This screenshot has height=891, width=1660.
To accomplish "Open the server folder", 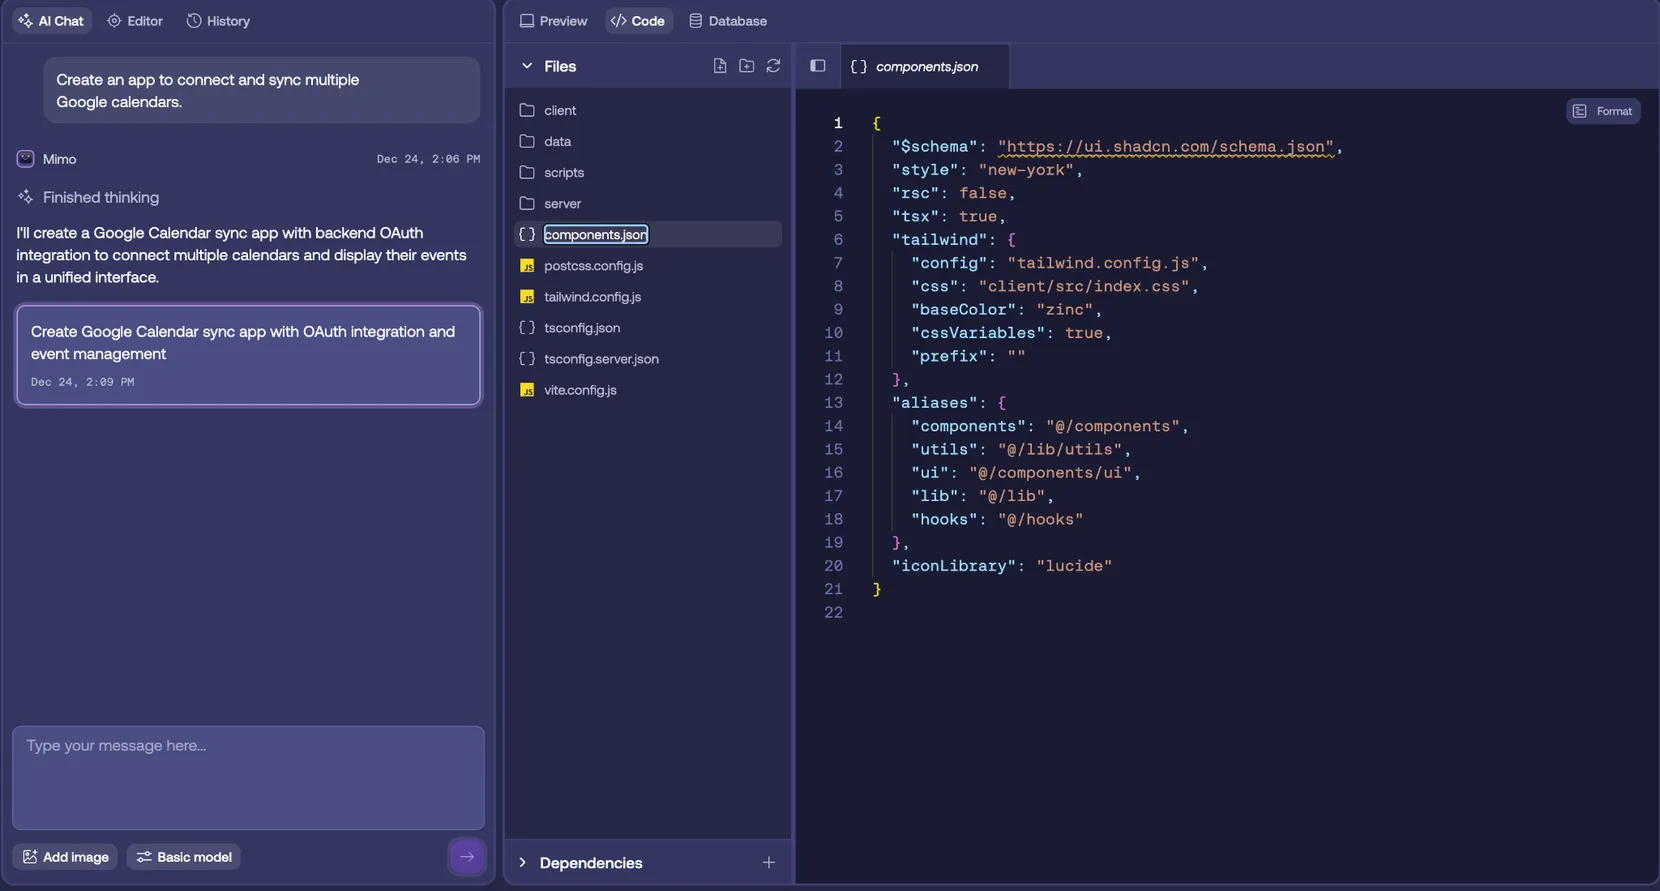I will (648, 203).
